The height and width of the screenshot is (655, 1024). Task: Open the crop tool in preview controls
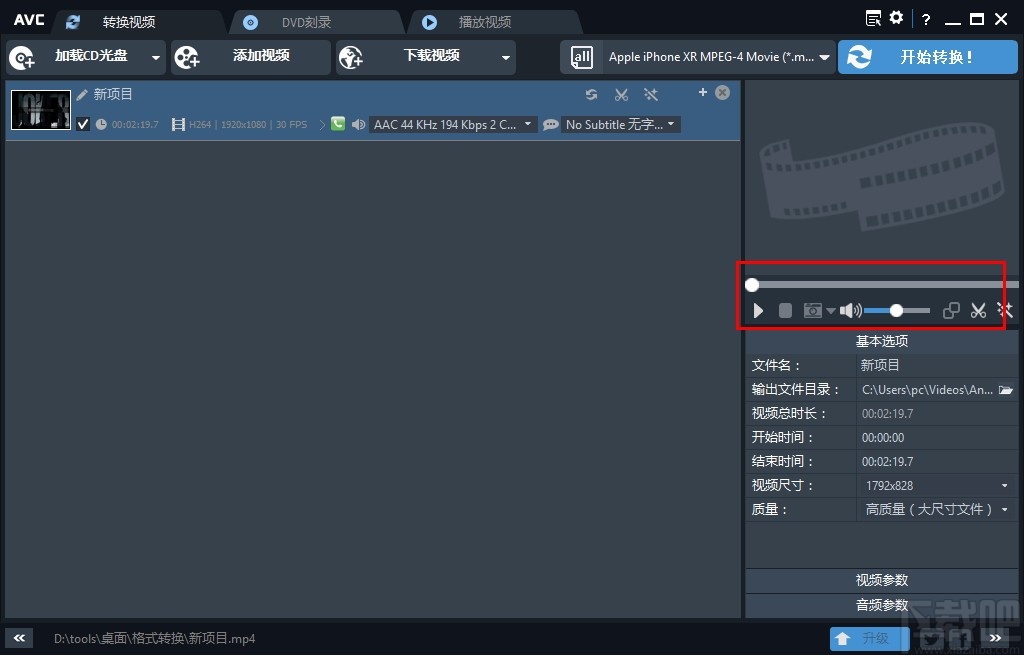pos(951,311)
